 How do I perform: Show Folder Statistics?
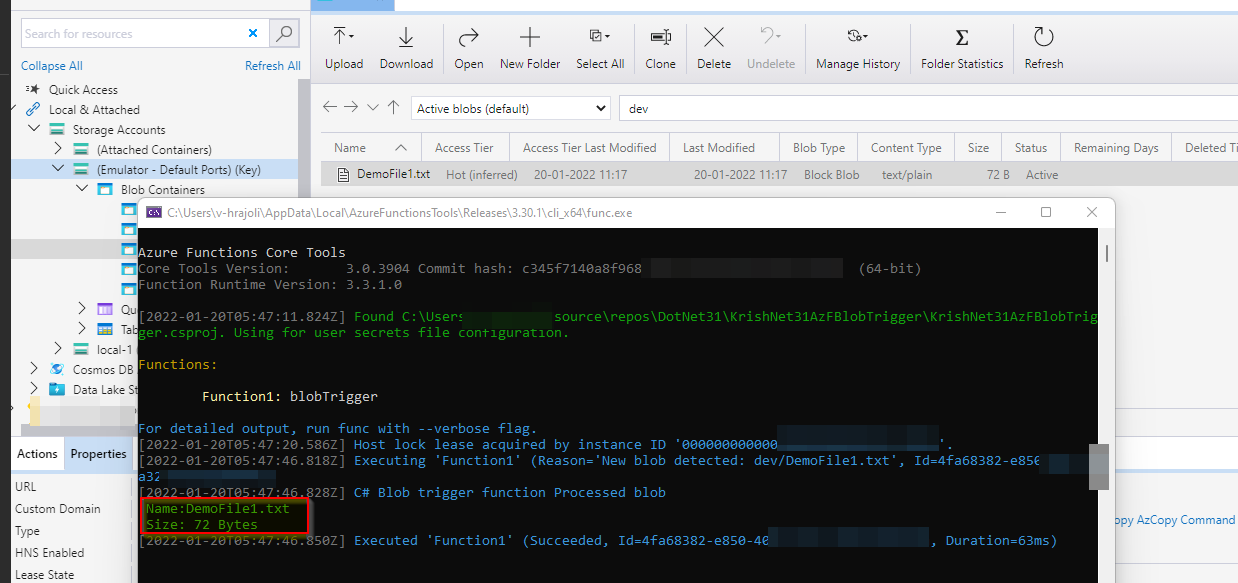click(x=962, y=49)
